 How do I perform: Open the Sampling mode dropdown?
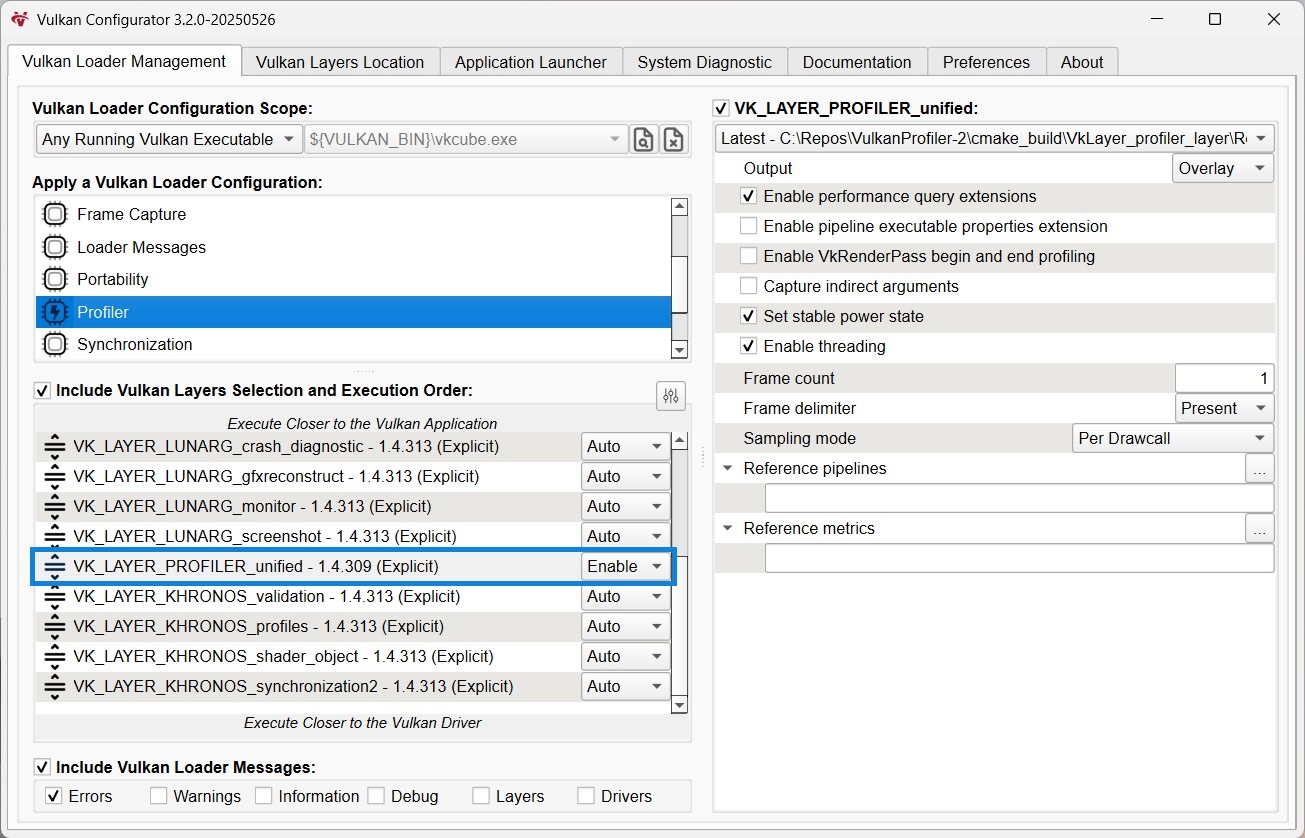(x=1171, y=438)
